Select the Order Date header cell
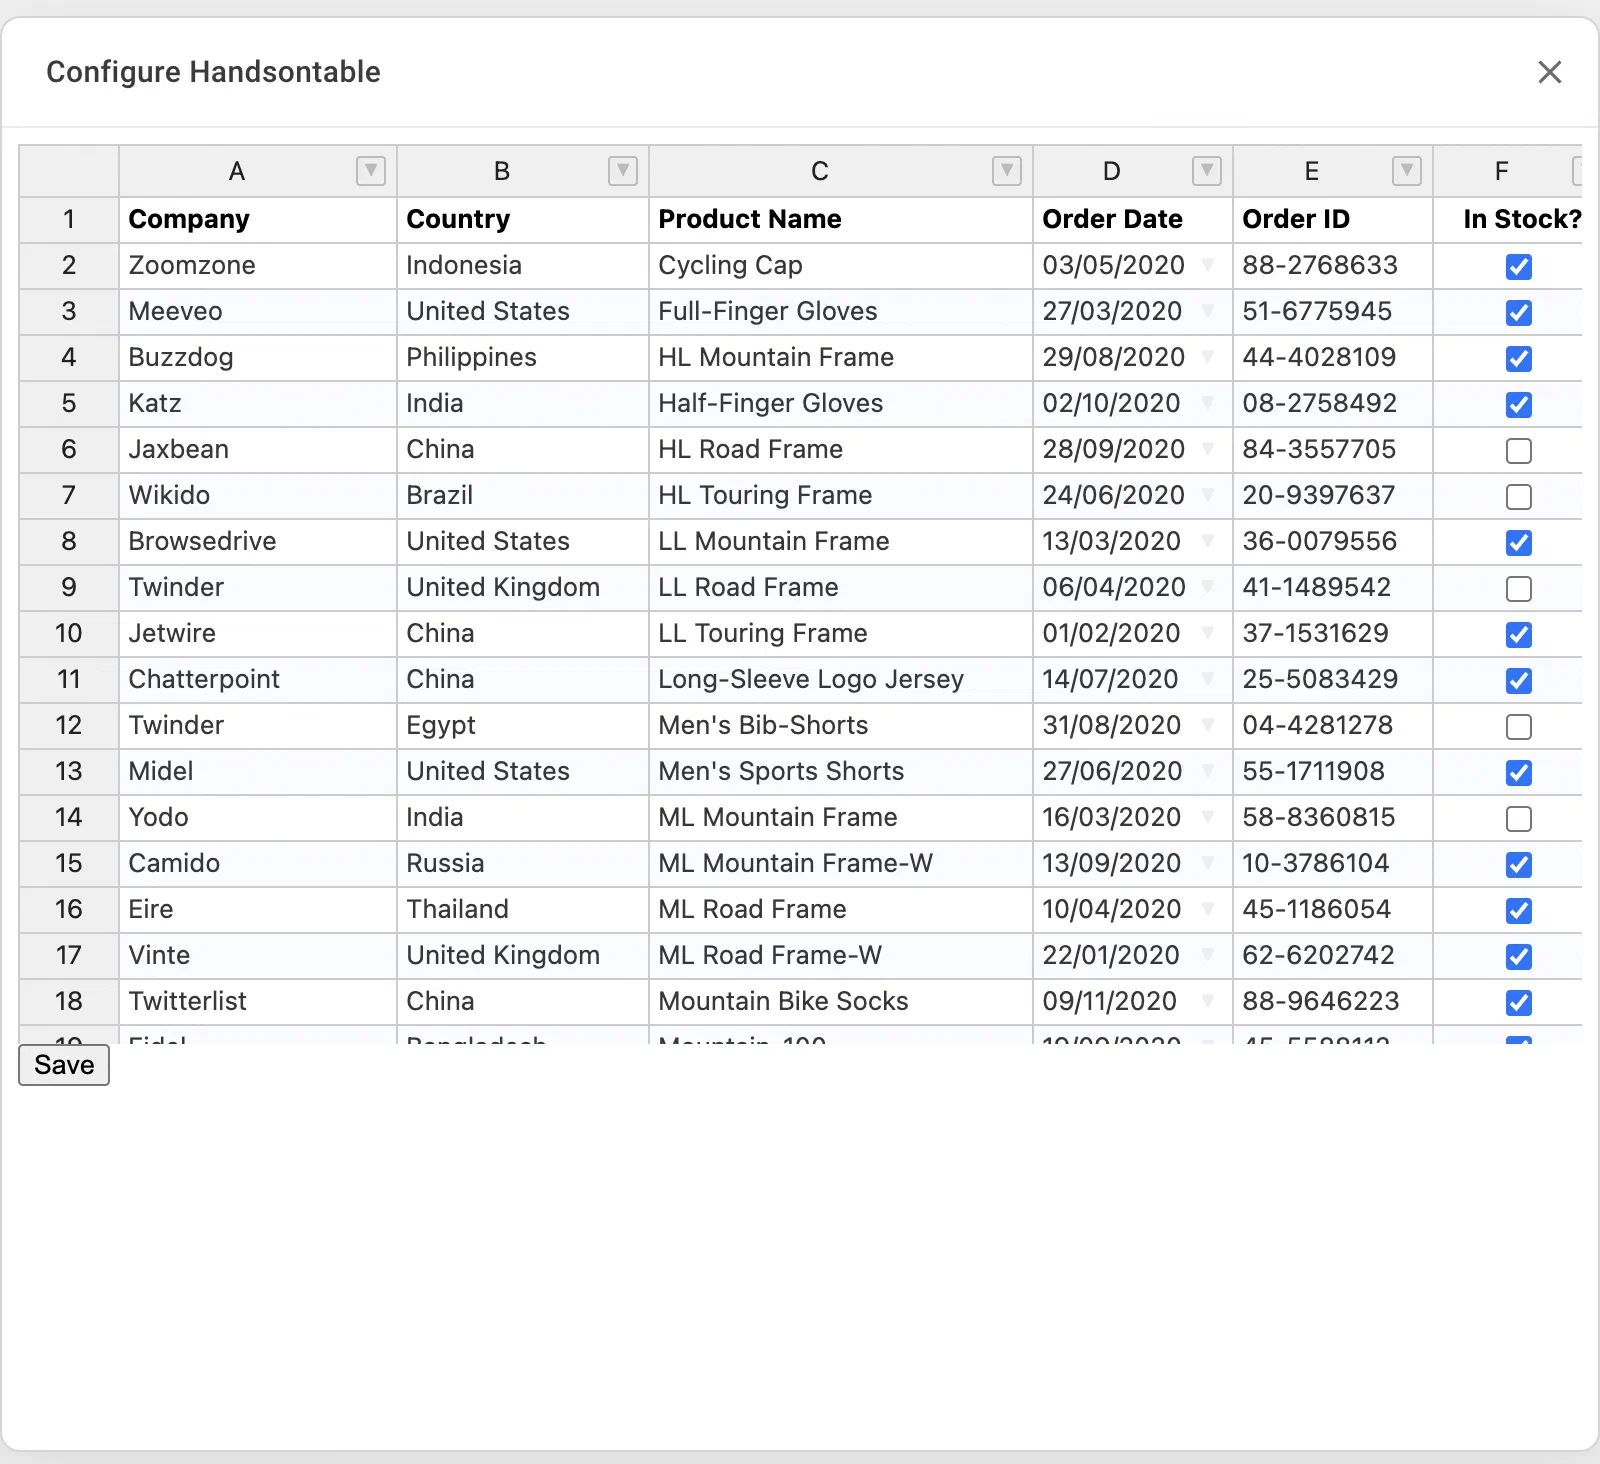1600x1464 pixels. coord(1133,219)
